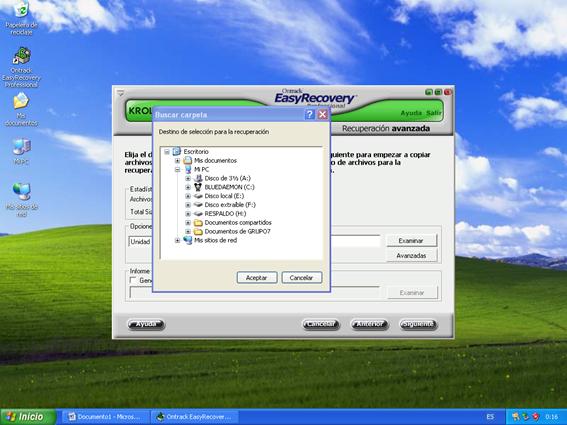Select 'BLUEDAEMON (C:)' text in tree
Image resolution: width=567 pixels, height=425 pixels.
tap(230, 187)
